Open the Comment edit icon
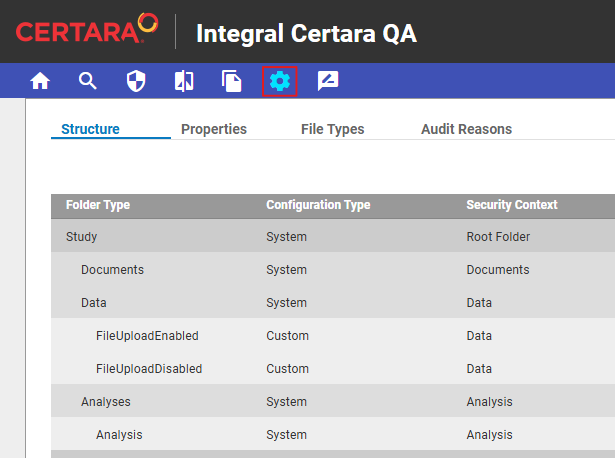Image resolution: width=615 pixels, height=458 pixels. click(328, 81)
